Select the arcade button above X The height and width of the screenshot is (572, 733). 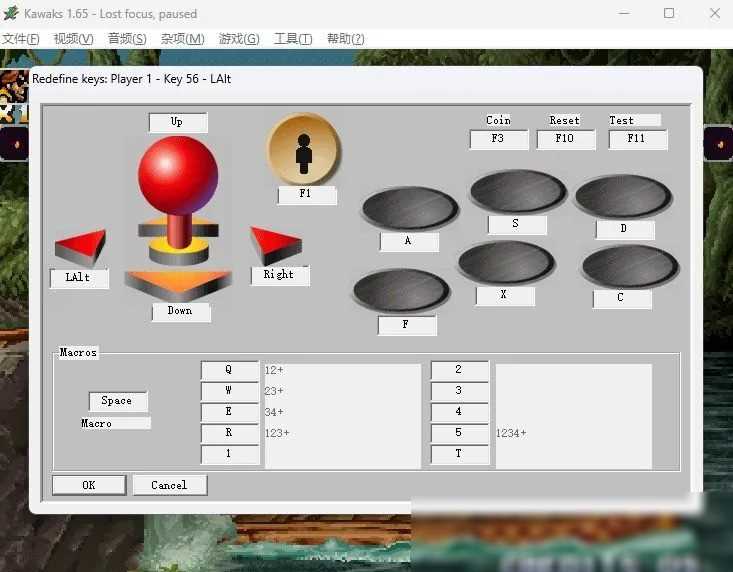505,262
